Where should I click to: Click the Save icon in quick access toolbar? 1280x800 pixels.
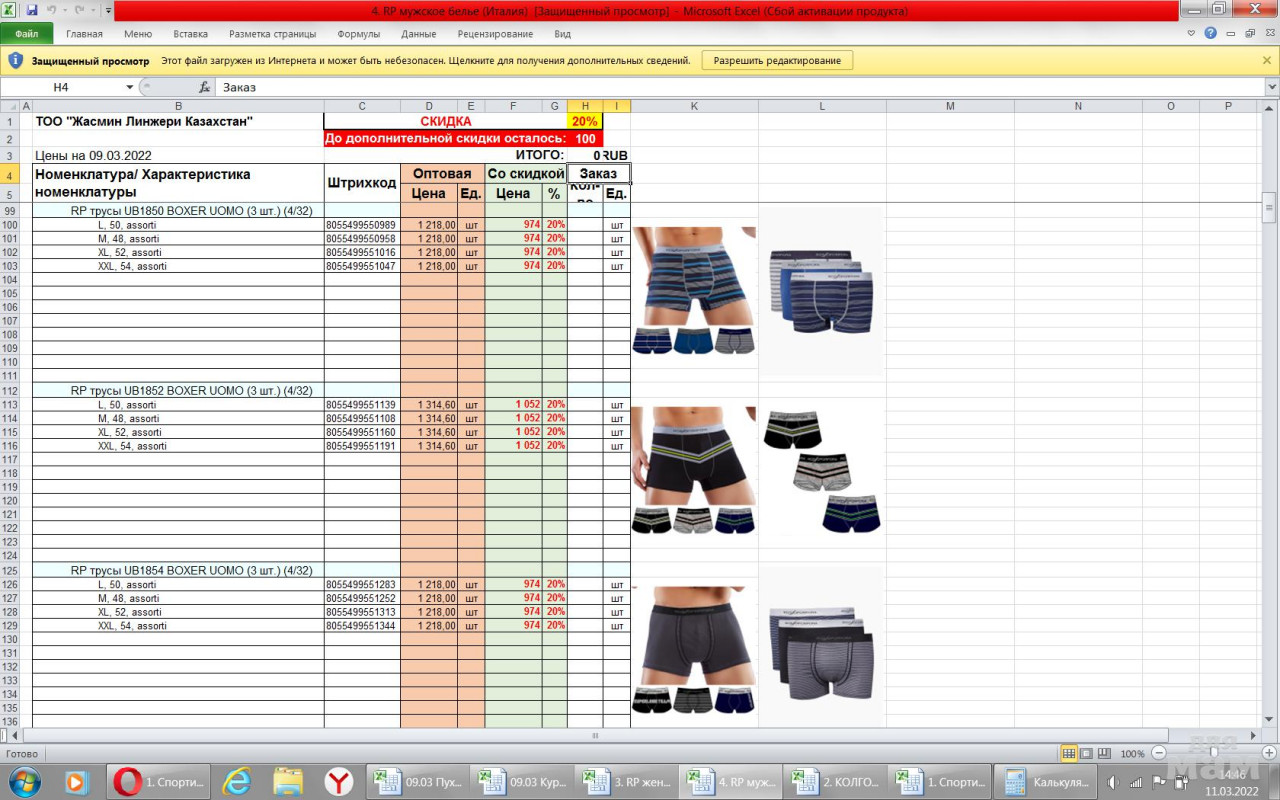point(32,10)
